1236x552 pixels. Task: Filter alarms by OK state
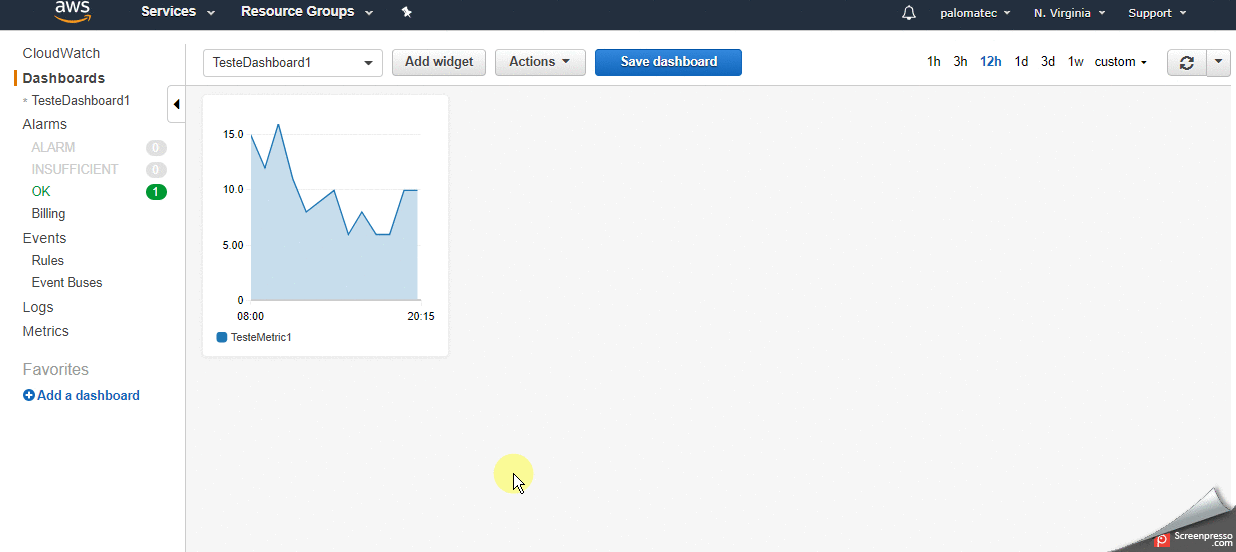[x=41, y=192]
